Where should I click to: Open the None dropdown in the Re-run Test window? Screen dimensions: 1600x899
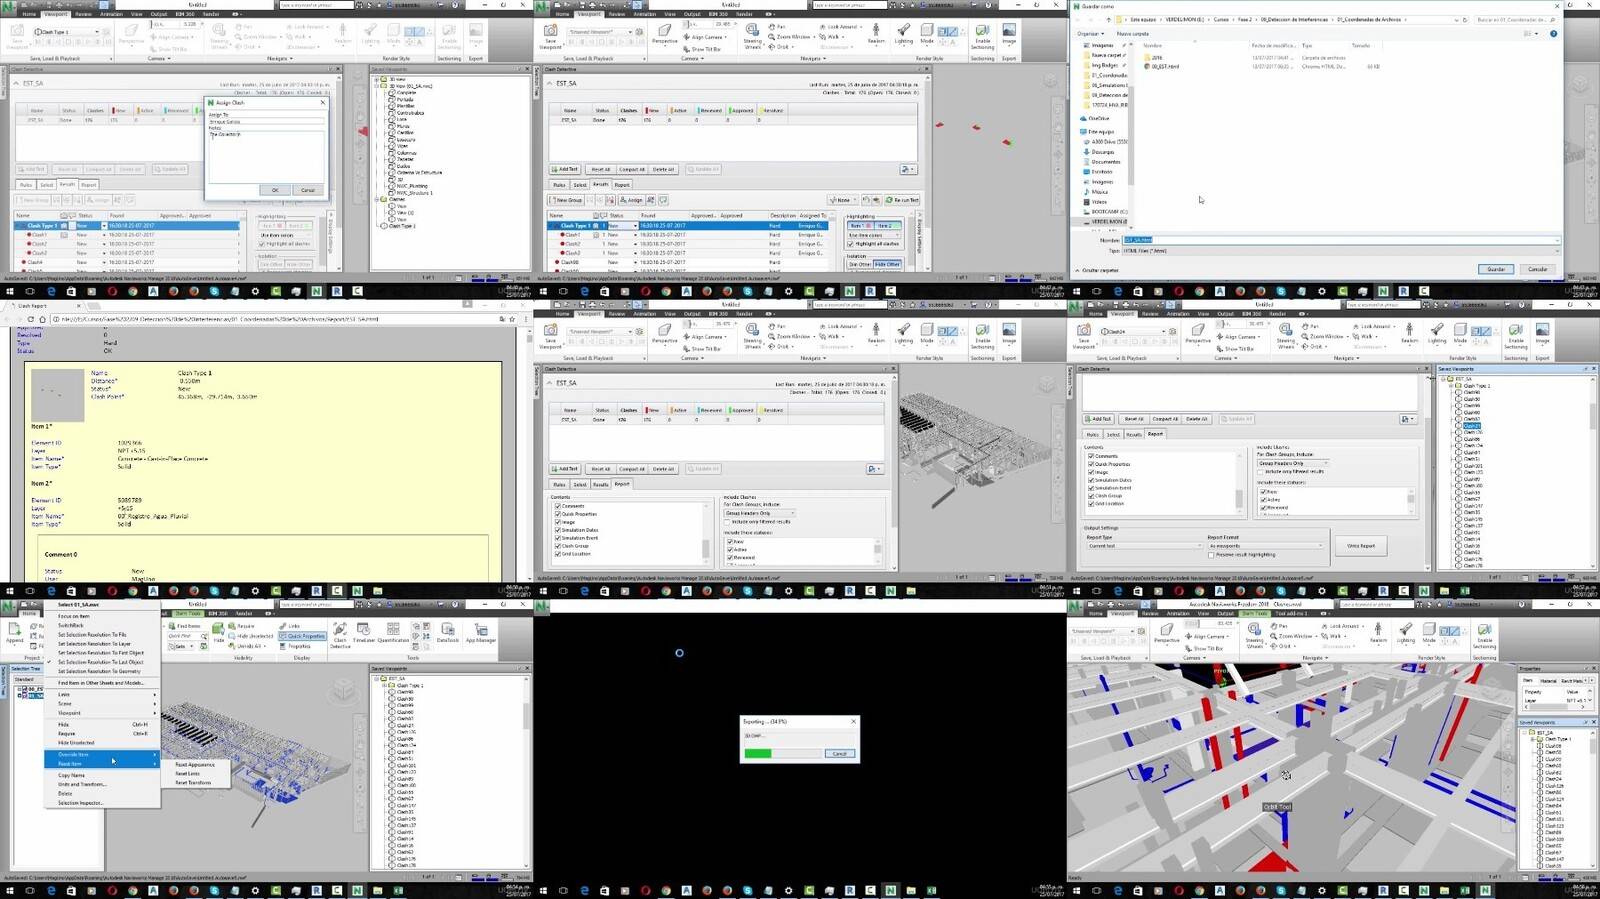tap(843, 200)
